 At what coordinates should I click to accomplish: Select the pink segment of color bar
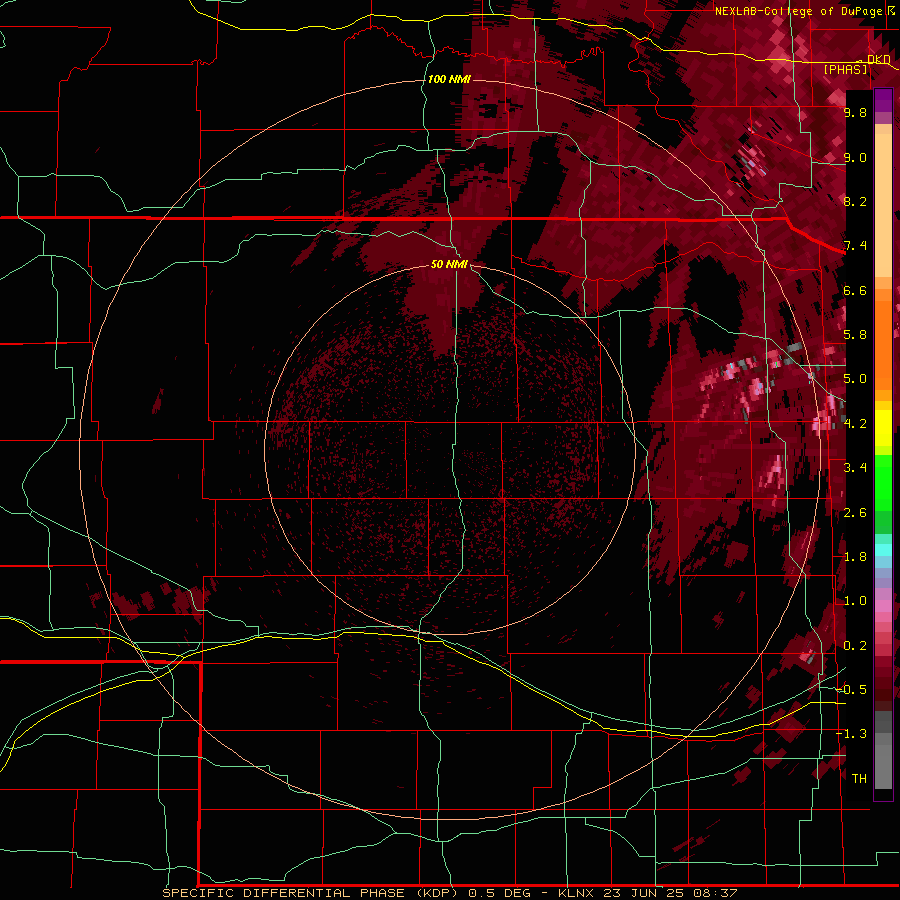(883, 606)
